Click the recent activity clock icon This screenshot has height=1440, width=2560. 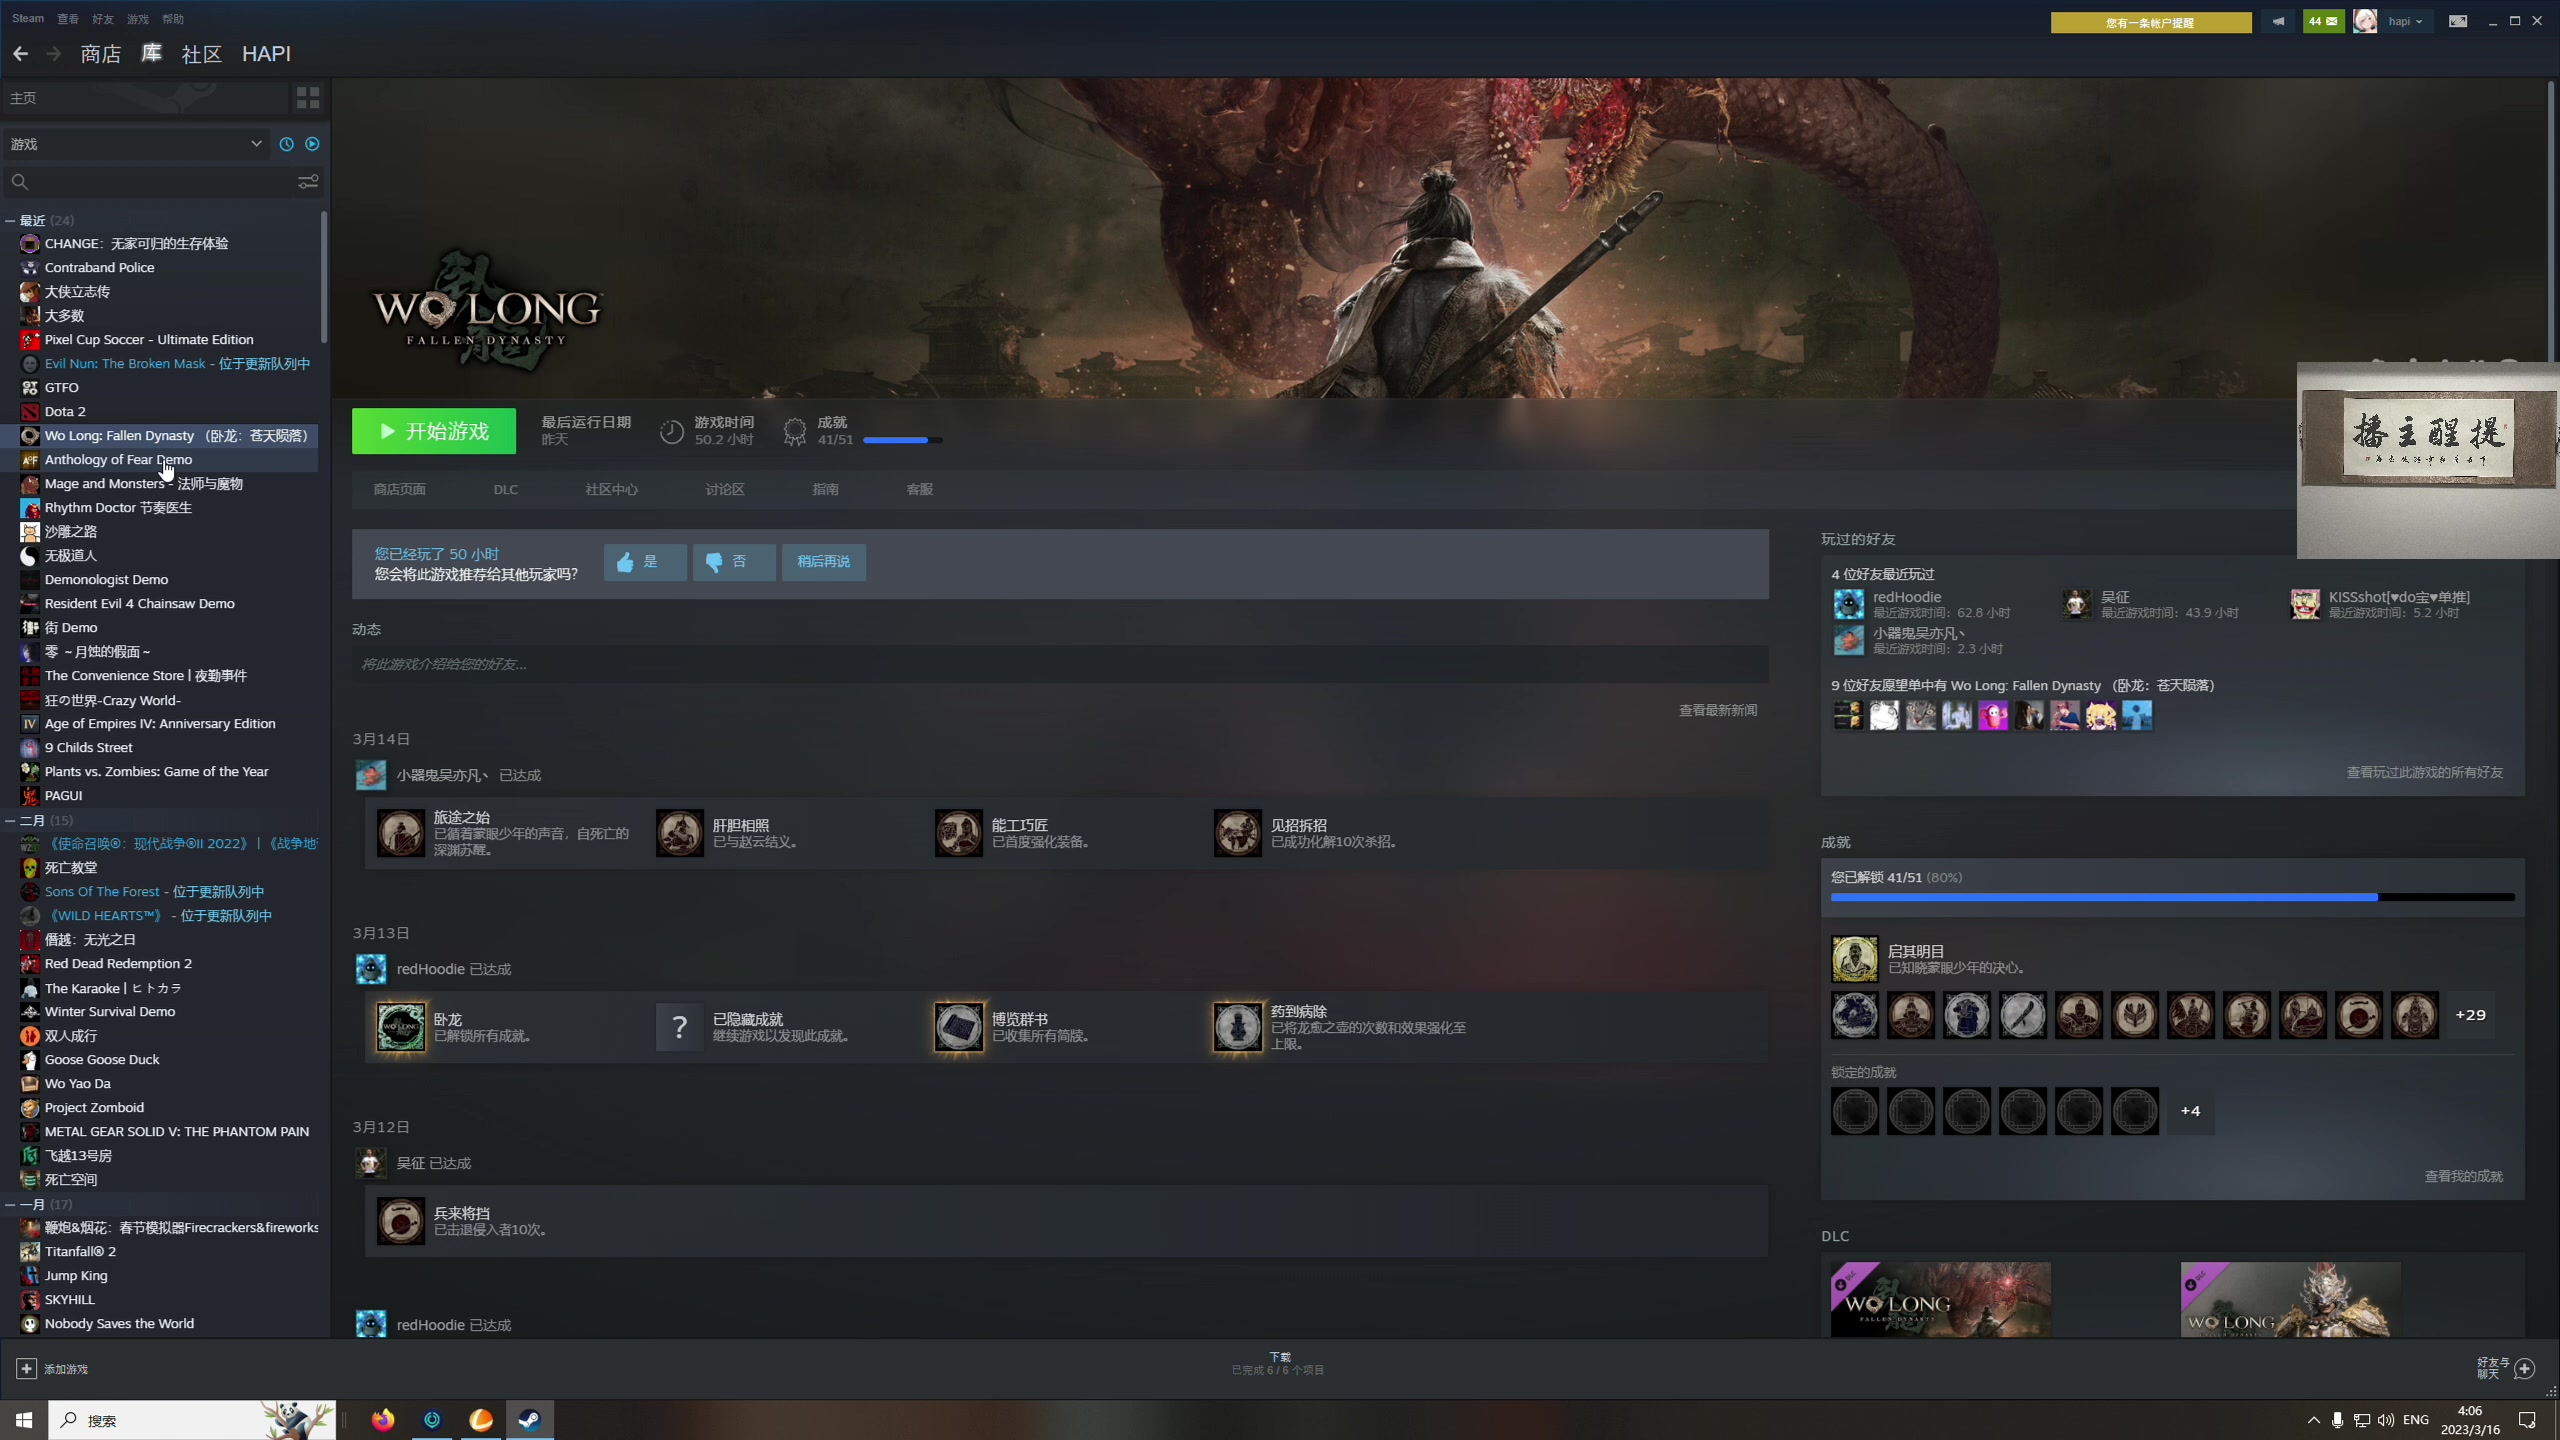[x=287, y=144]
